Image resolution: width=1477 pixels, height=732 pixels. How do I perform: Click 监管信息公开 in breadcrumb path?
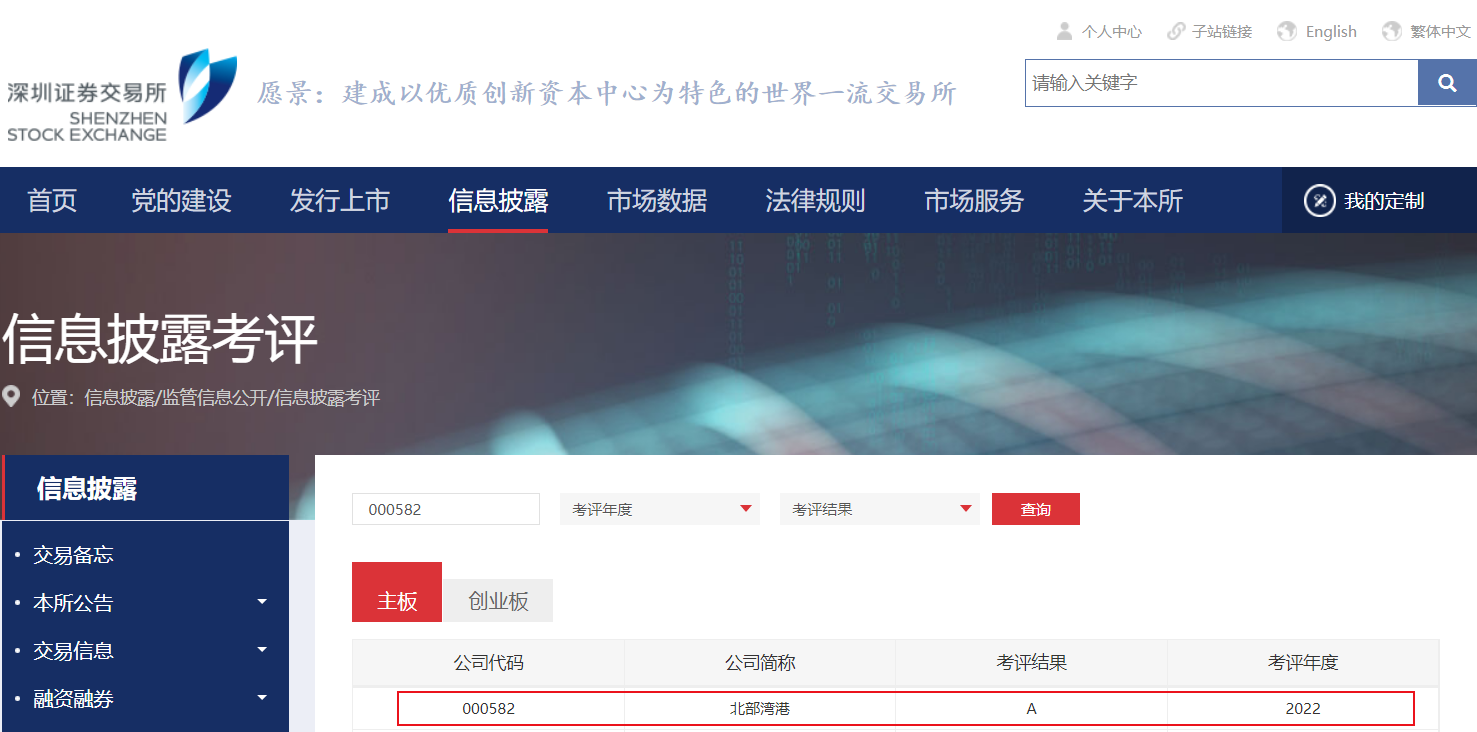point(215,398)
